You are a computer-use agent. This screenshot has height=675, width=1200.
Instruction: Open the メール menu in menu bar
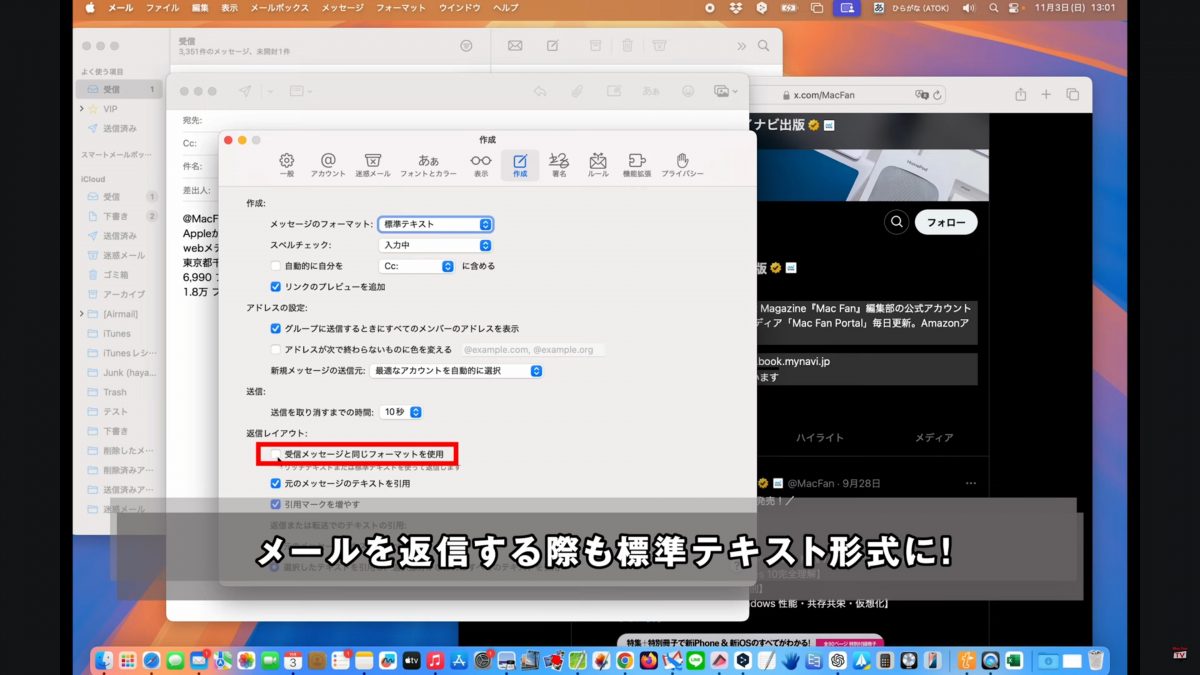[120, 8]
